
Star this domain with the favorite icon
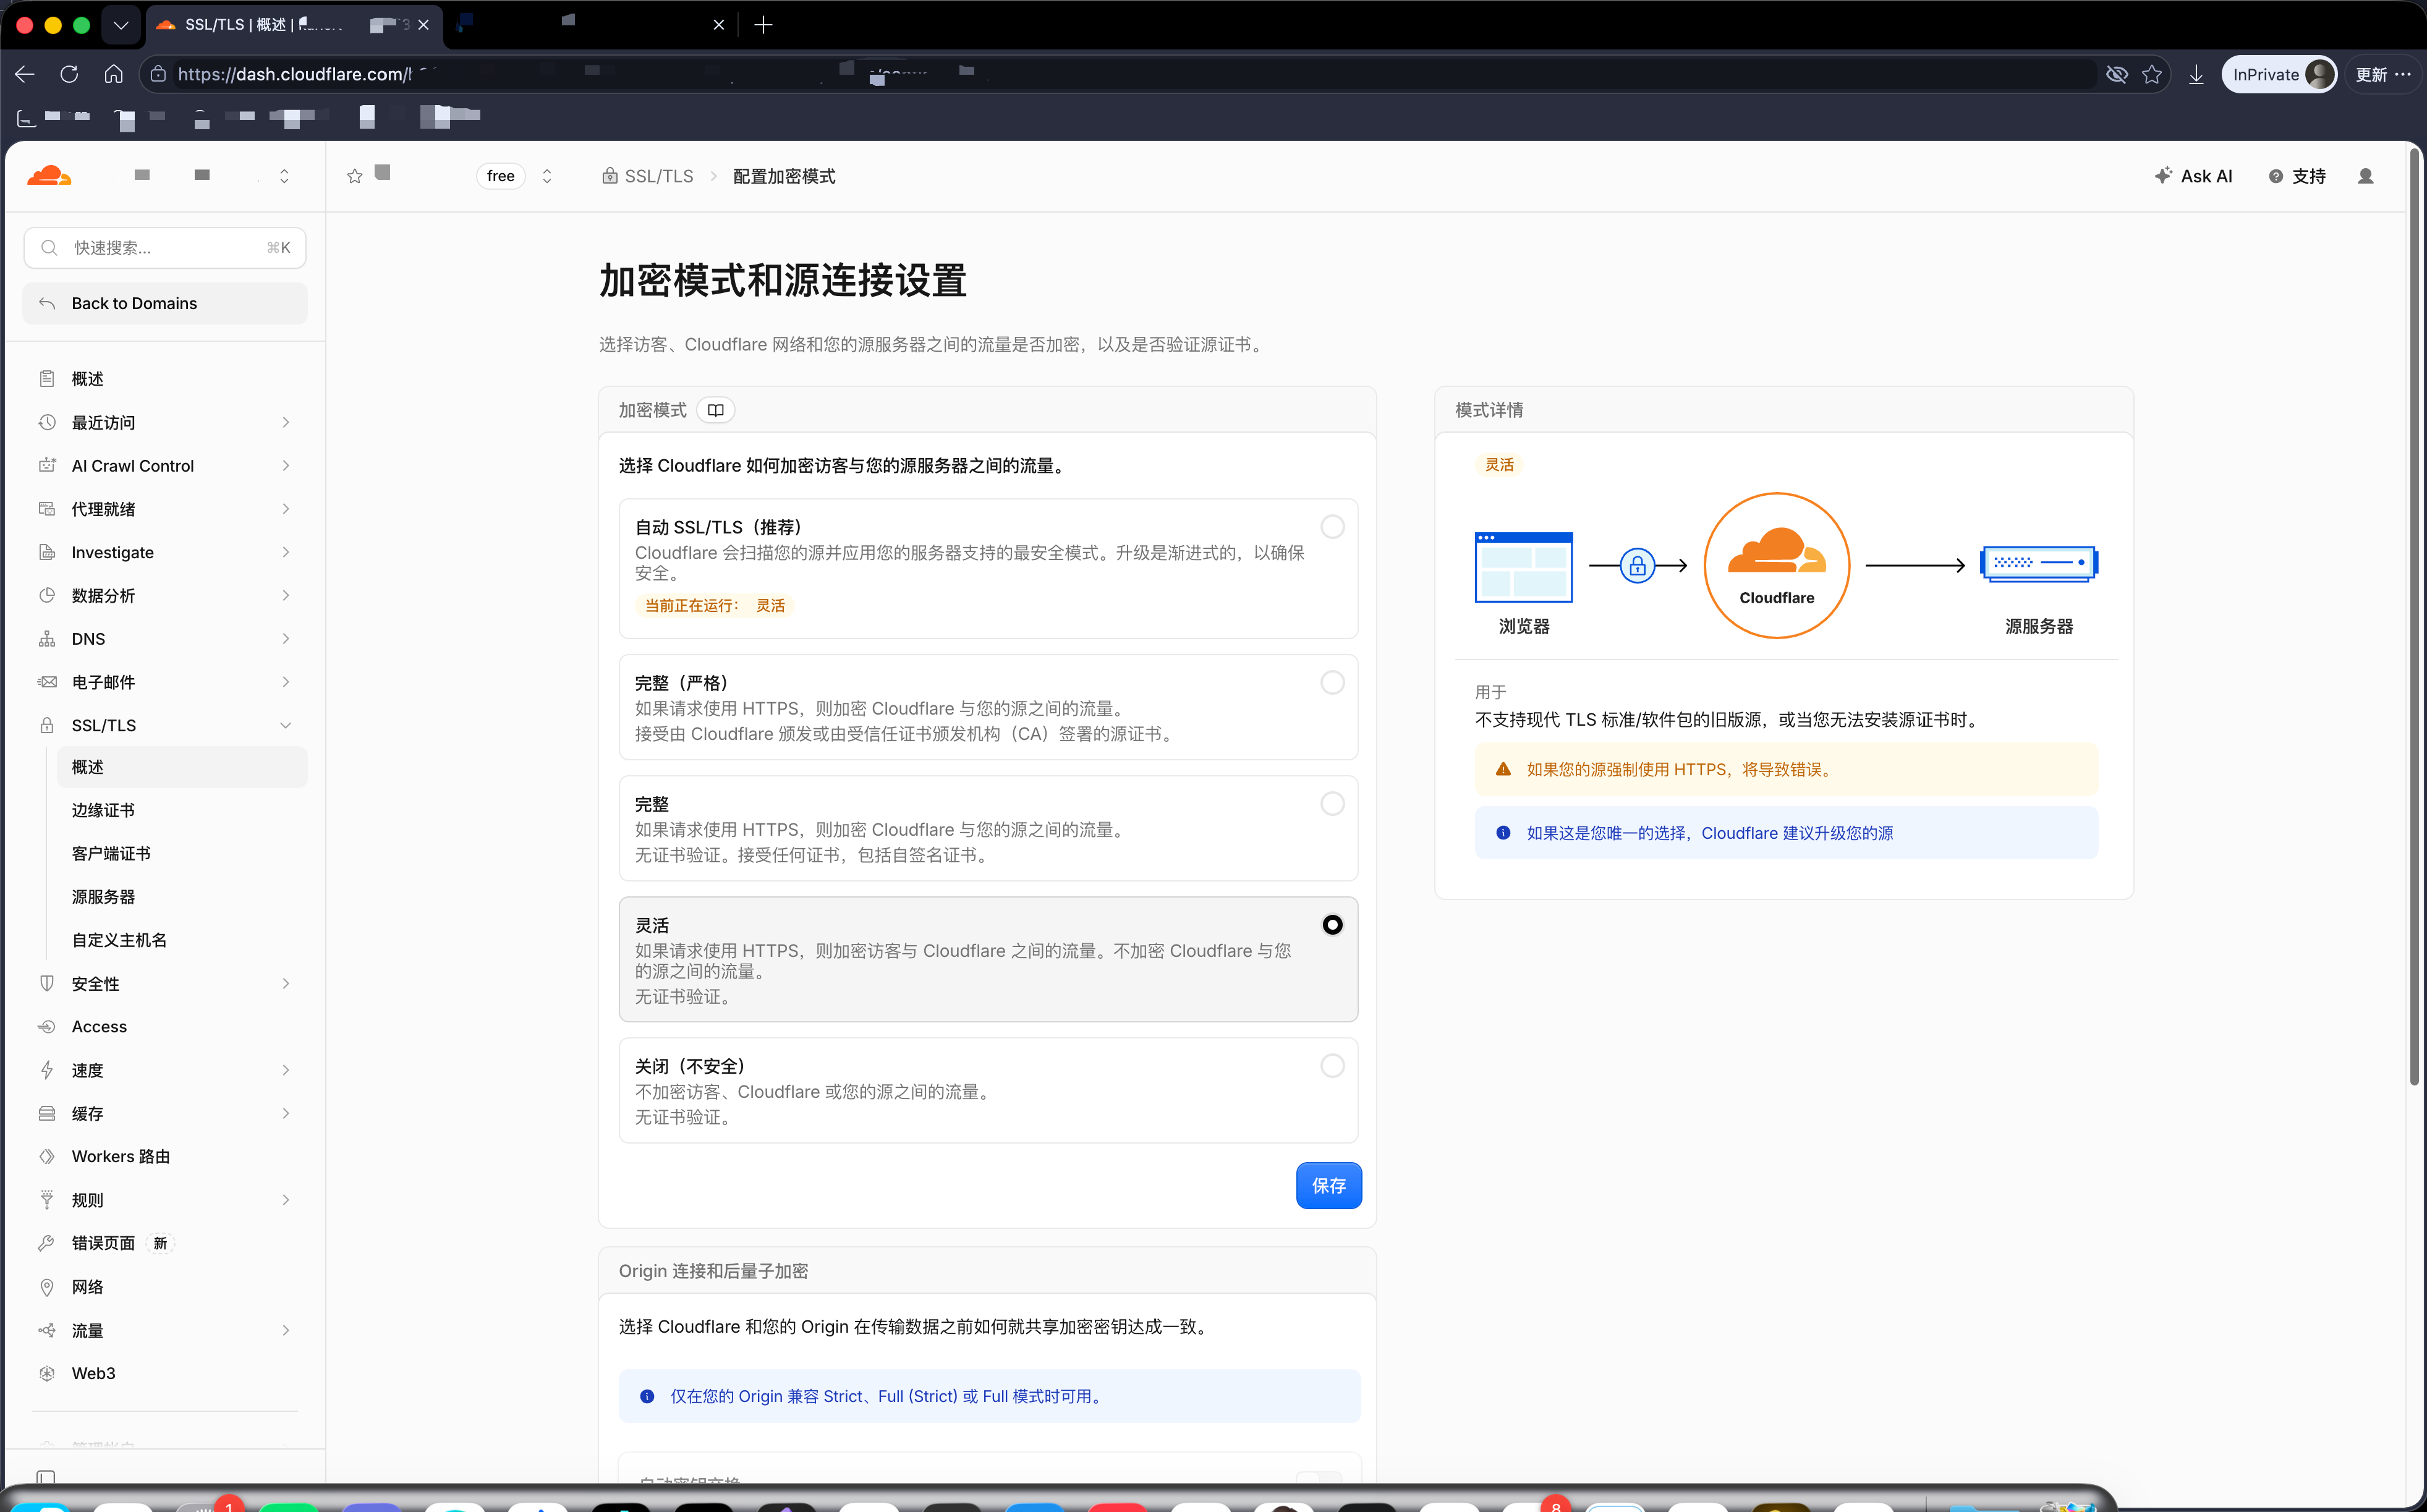click(x=354, y=176)
